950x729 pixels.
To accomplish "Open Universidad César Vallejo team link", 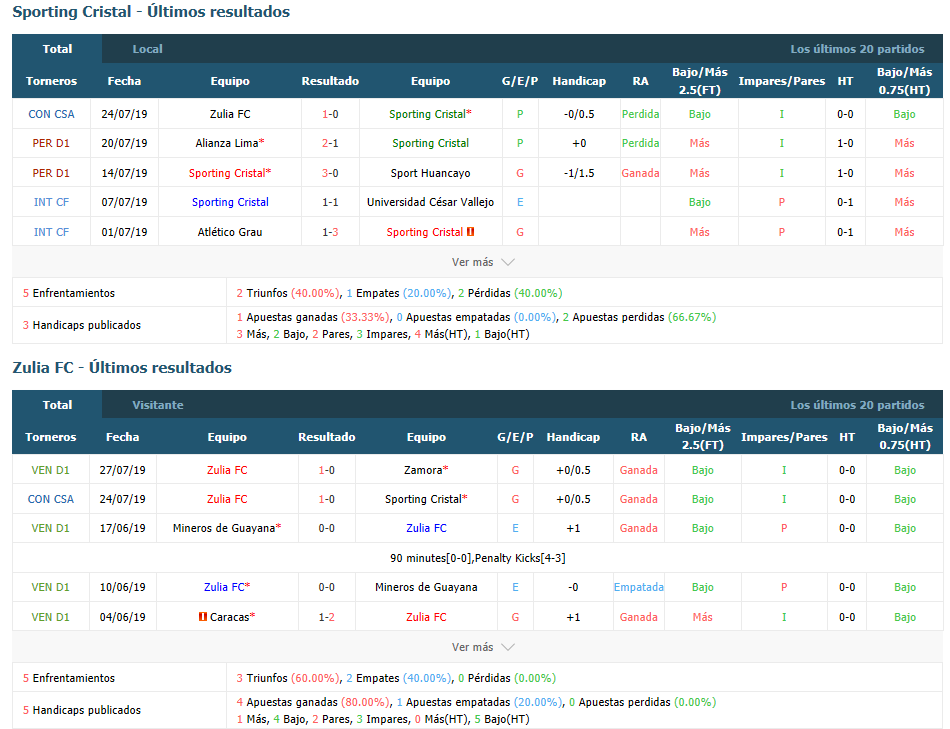I will point(430,202).
